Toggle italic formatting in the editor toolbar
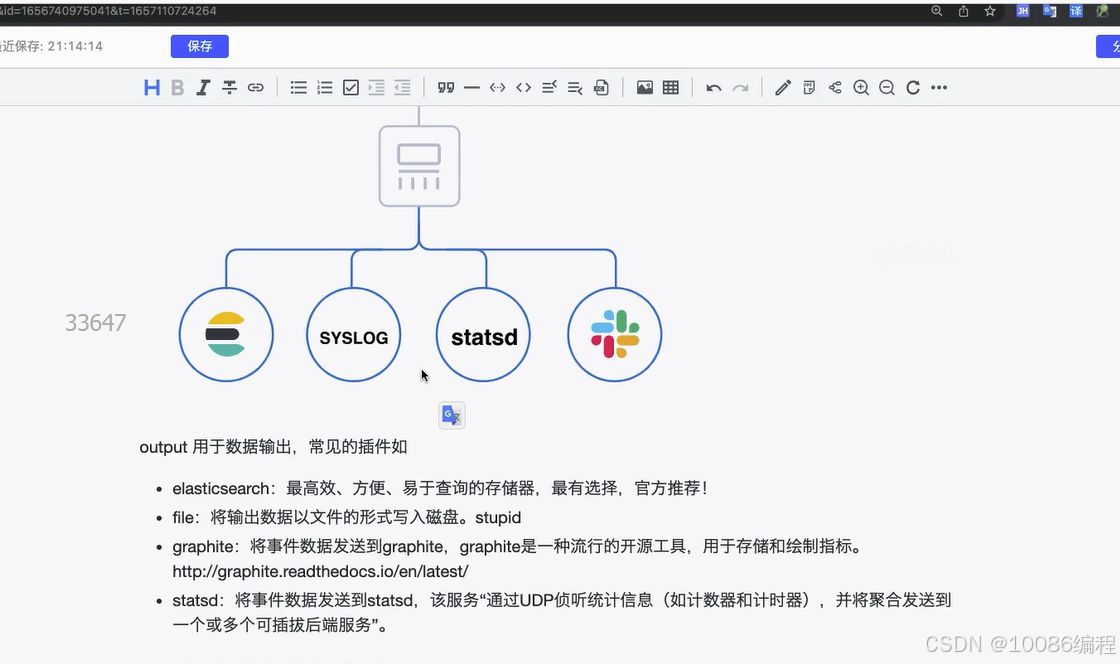 (203, 88)
